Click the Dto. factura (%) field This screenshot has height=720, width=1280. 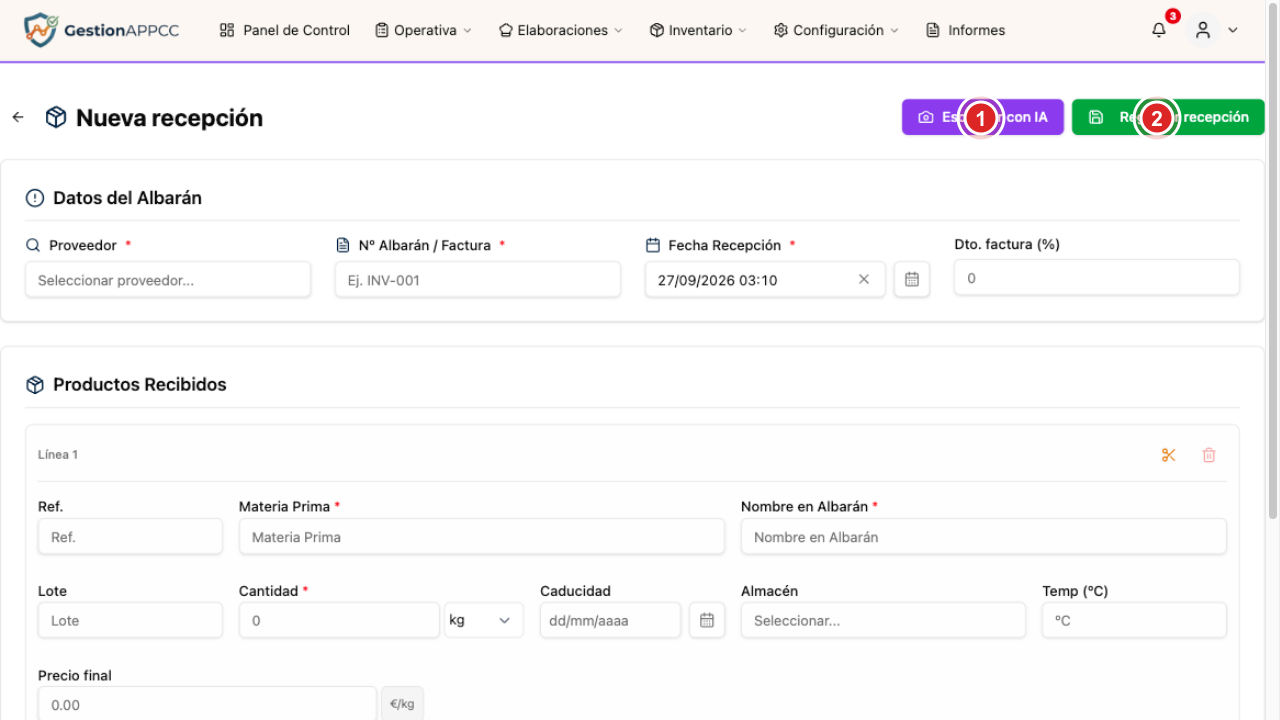click(x=1097, y=278)
